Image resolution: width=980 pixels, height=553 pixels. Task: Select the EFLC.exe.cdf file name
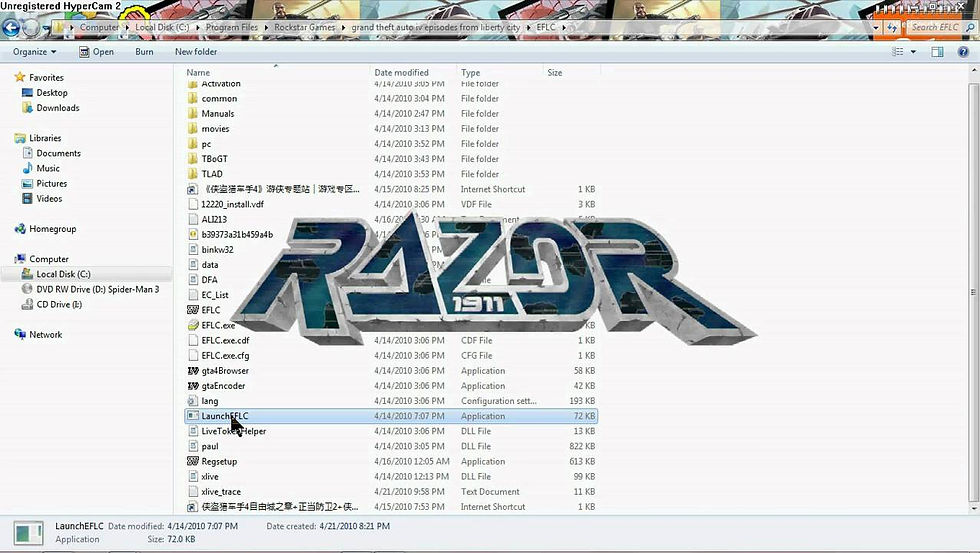pos(225,341)
